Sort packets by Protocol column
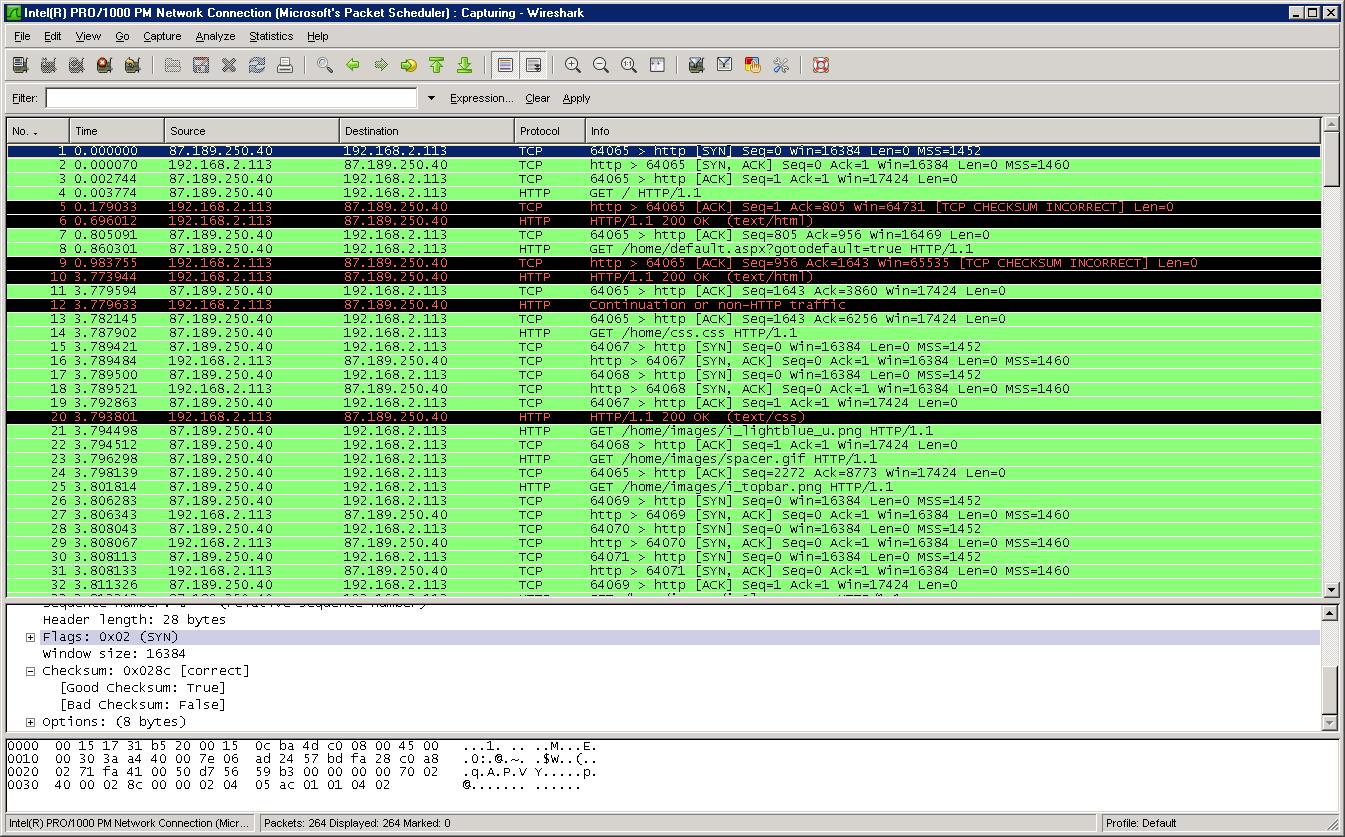The image size is (1345, 837). click(x=550, y=131)
